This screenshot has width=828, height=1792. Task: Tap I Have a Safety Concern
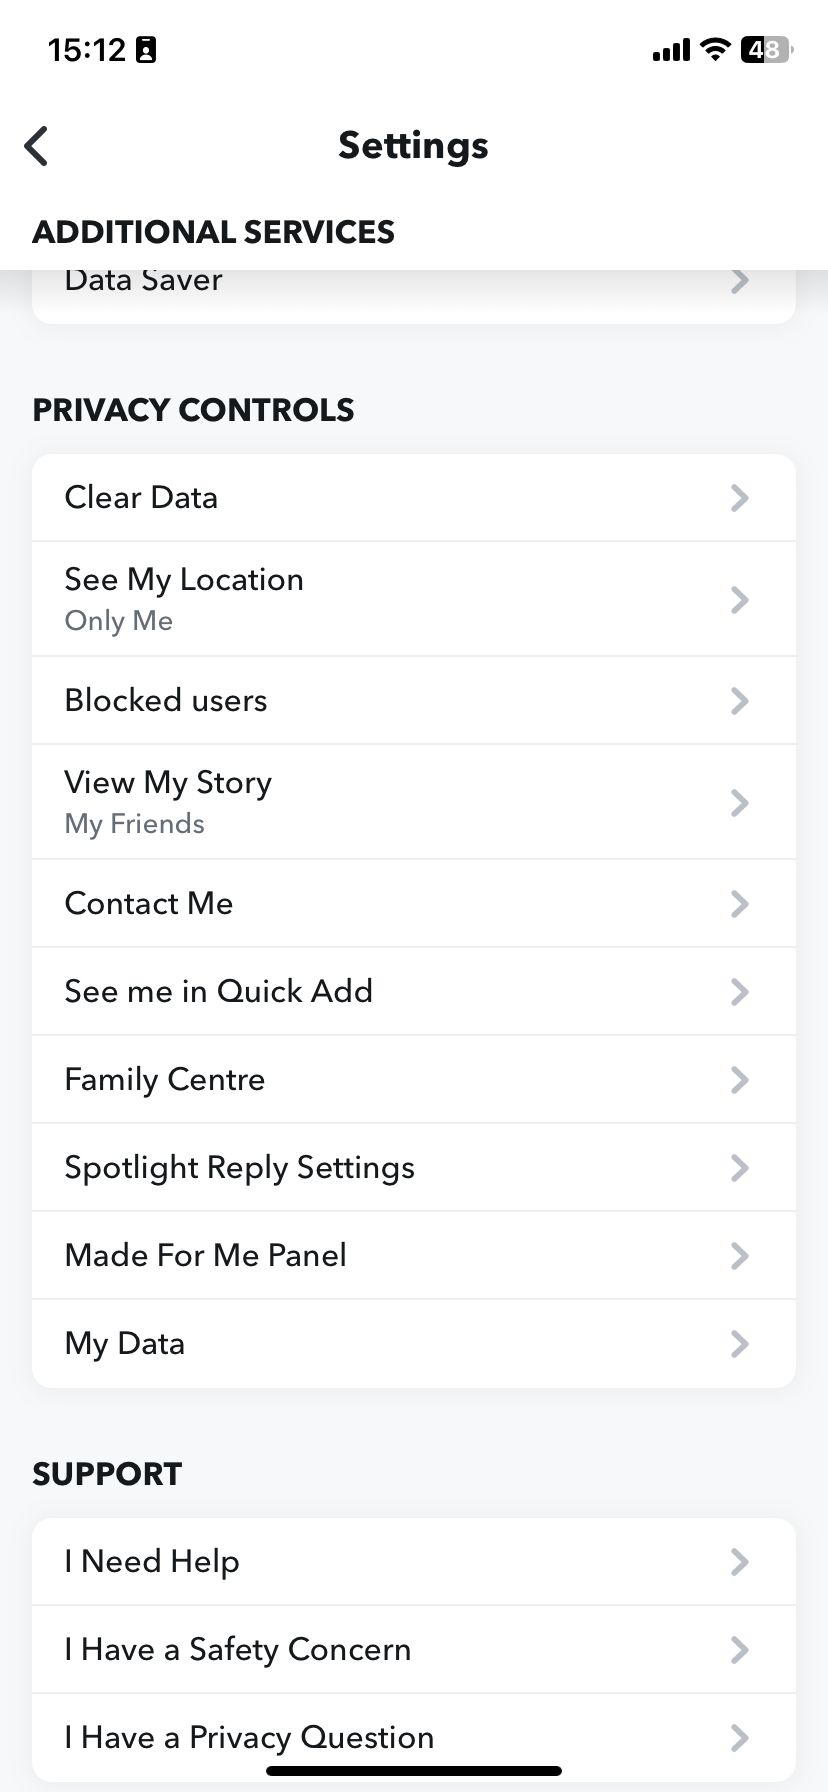(413, 1650)
